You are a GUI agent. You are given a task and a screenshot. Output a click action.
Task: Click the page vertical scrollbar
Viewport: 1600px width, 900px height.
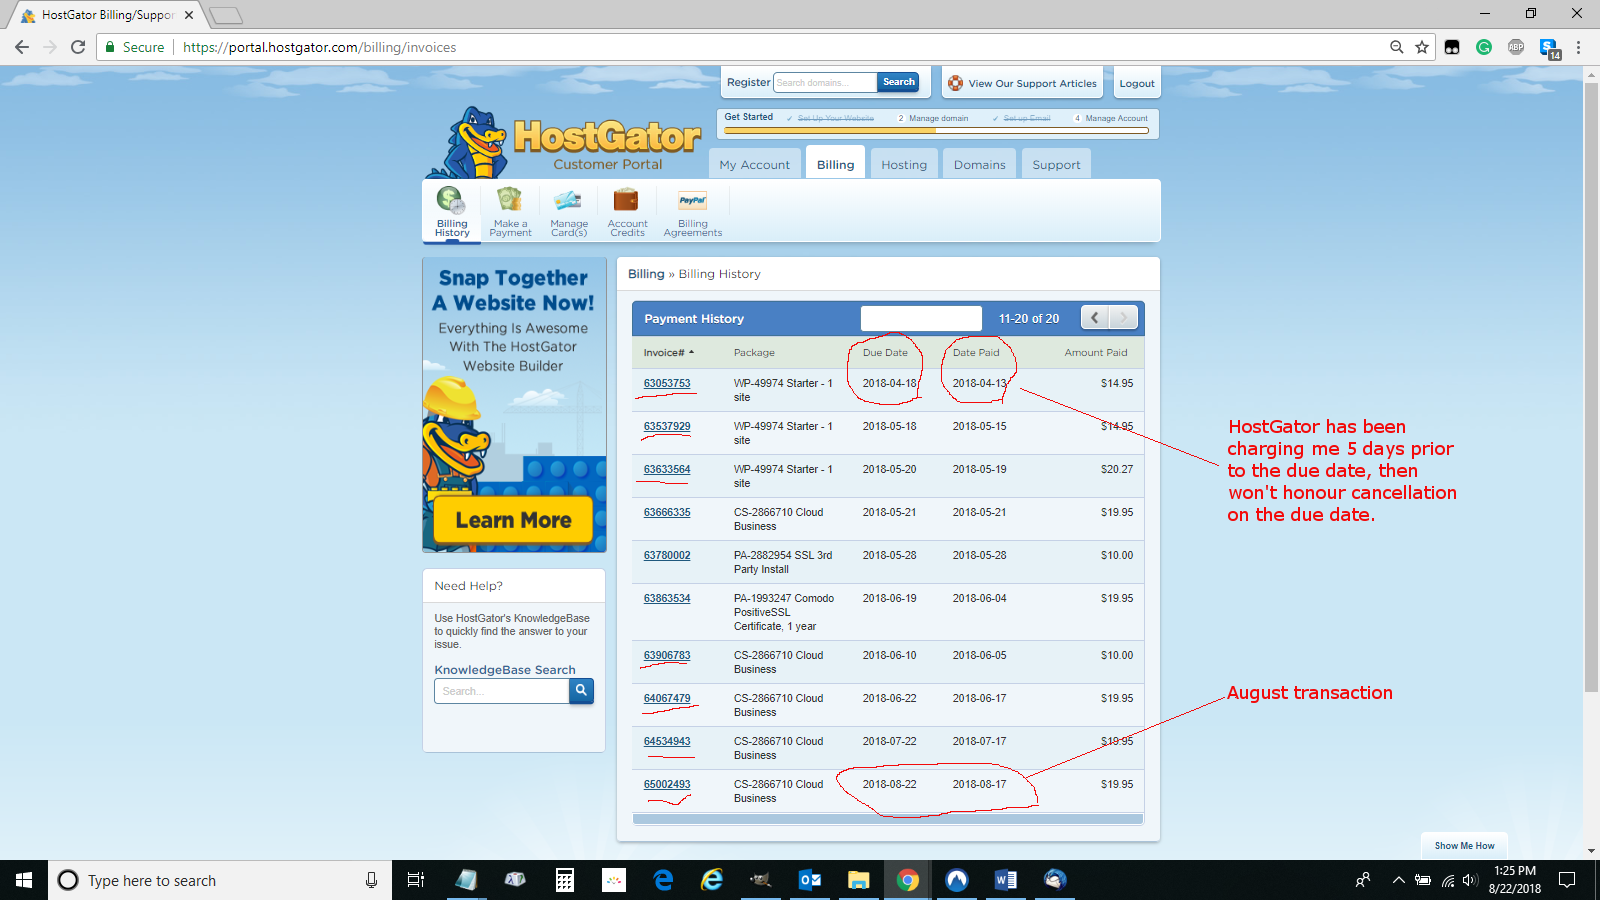[x=1591, y=388]
